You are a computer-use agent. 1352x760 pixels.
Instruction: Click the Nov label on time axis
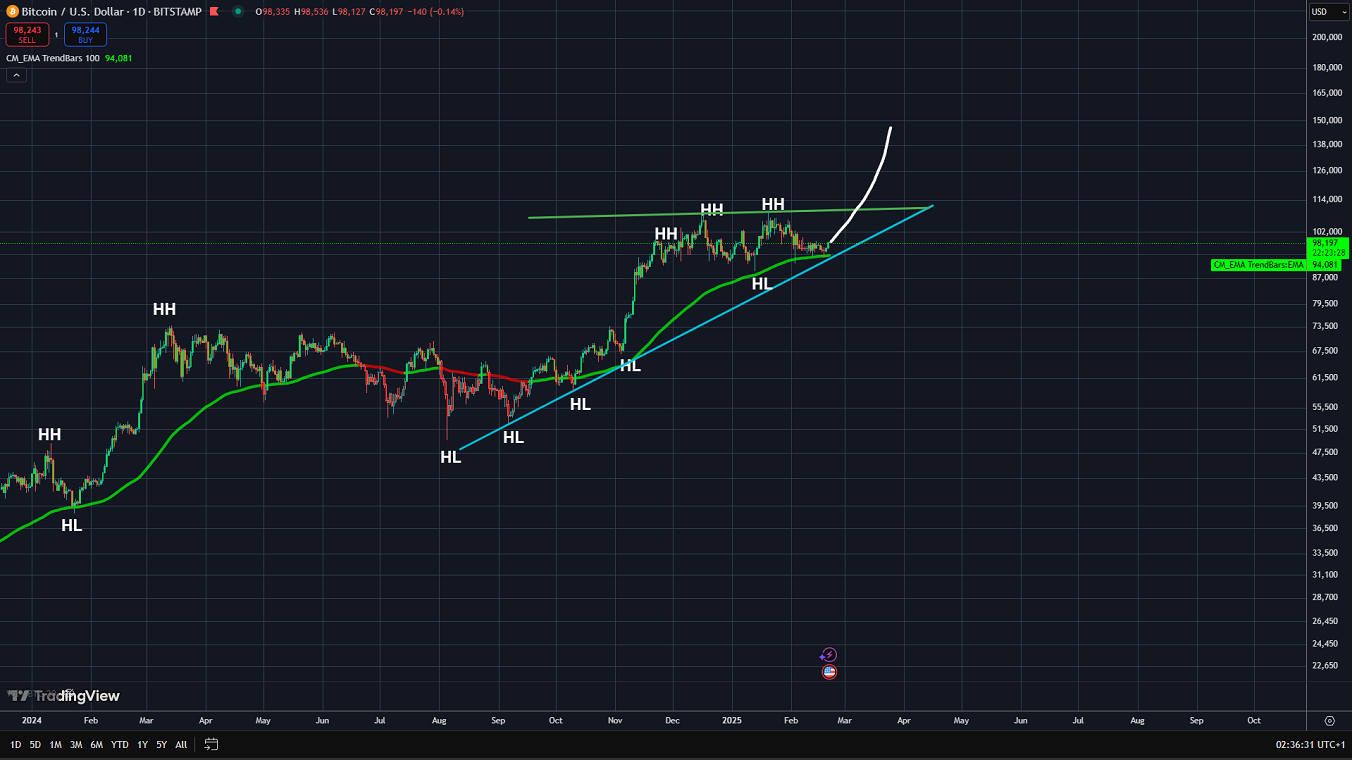(x=616, y=720)
